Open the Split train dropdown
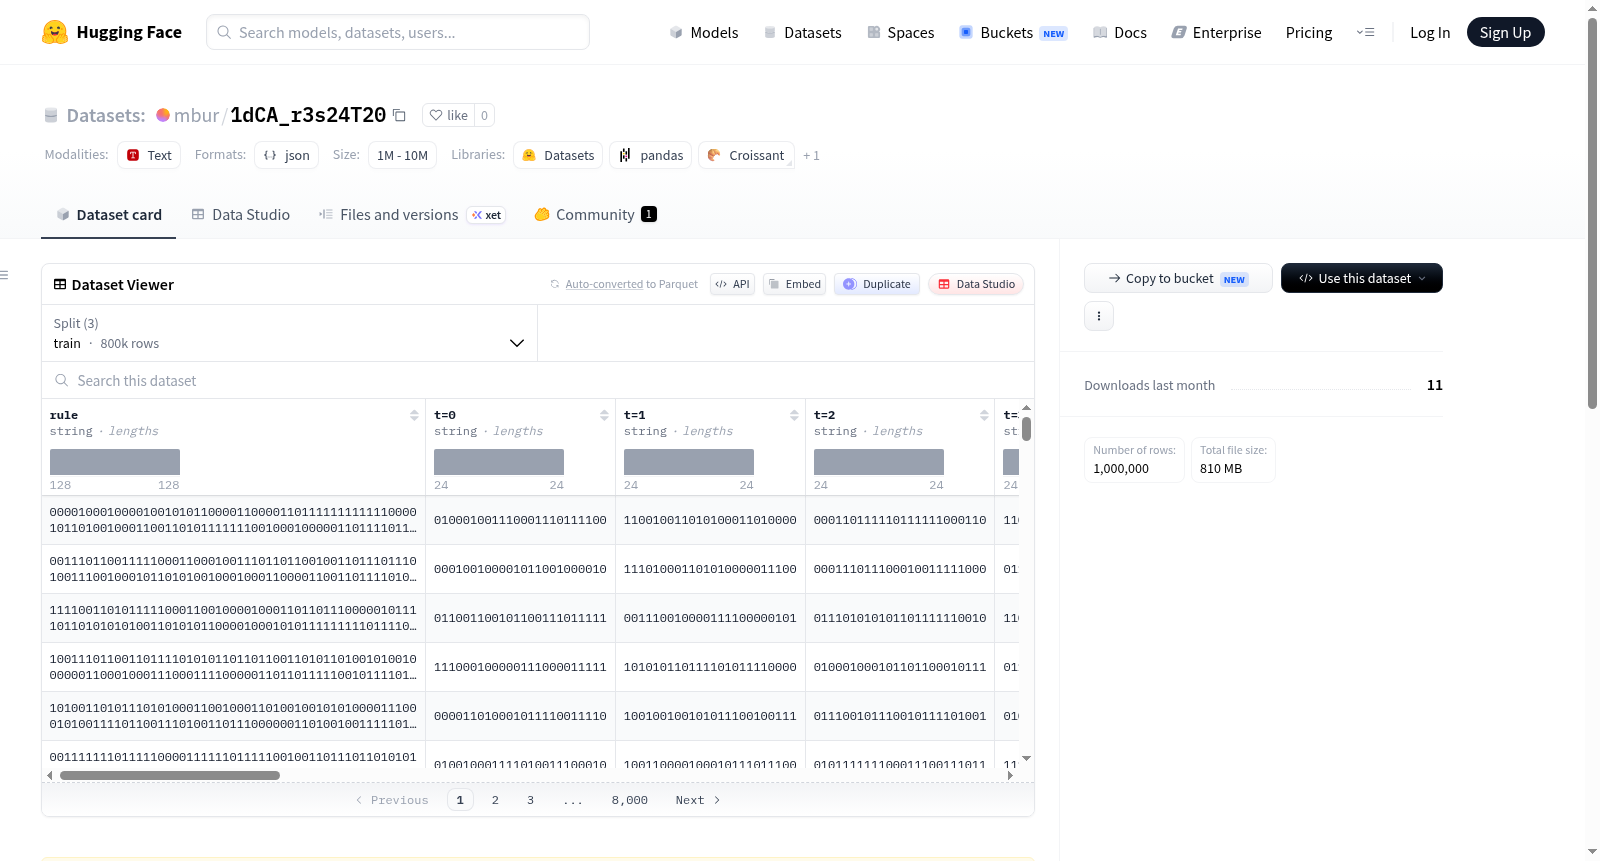The width and height of the screenshot is (1600, 861). point(289,333)
